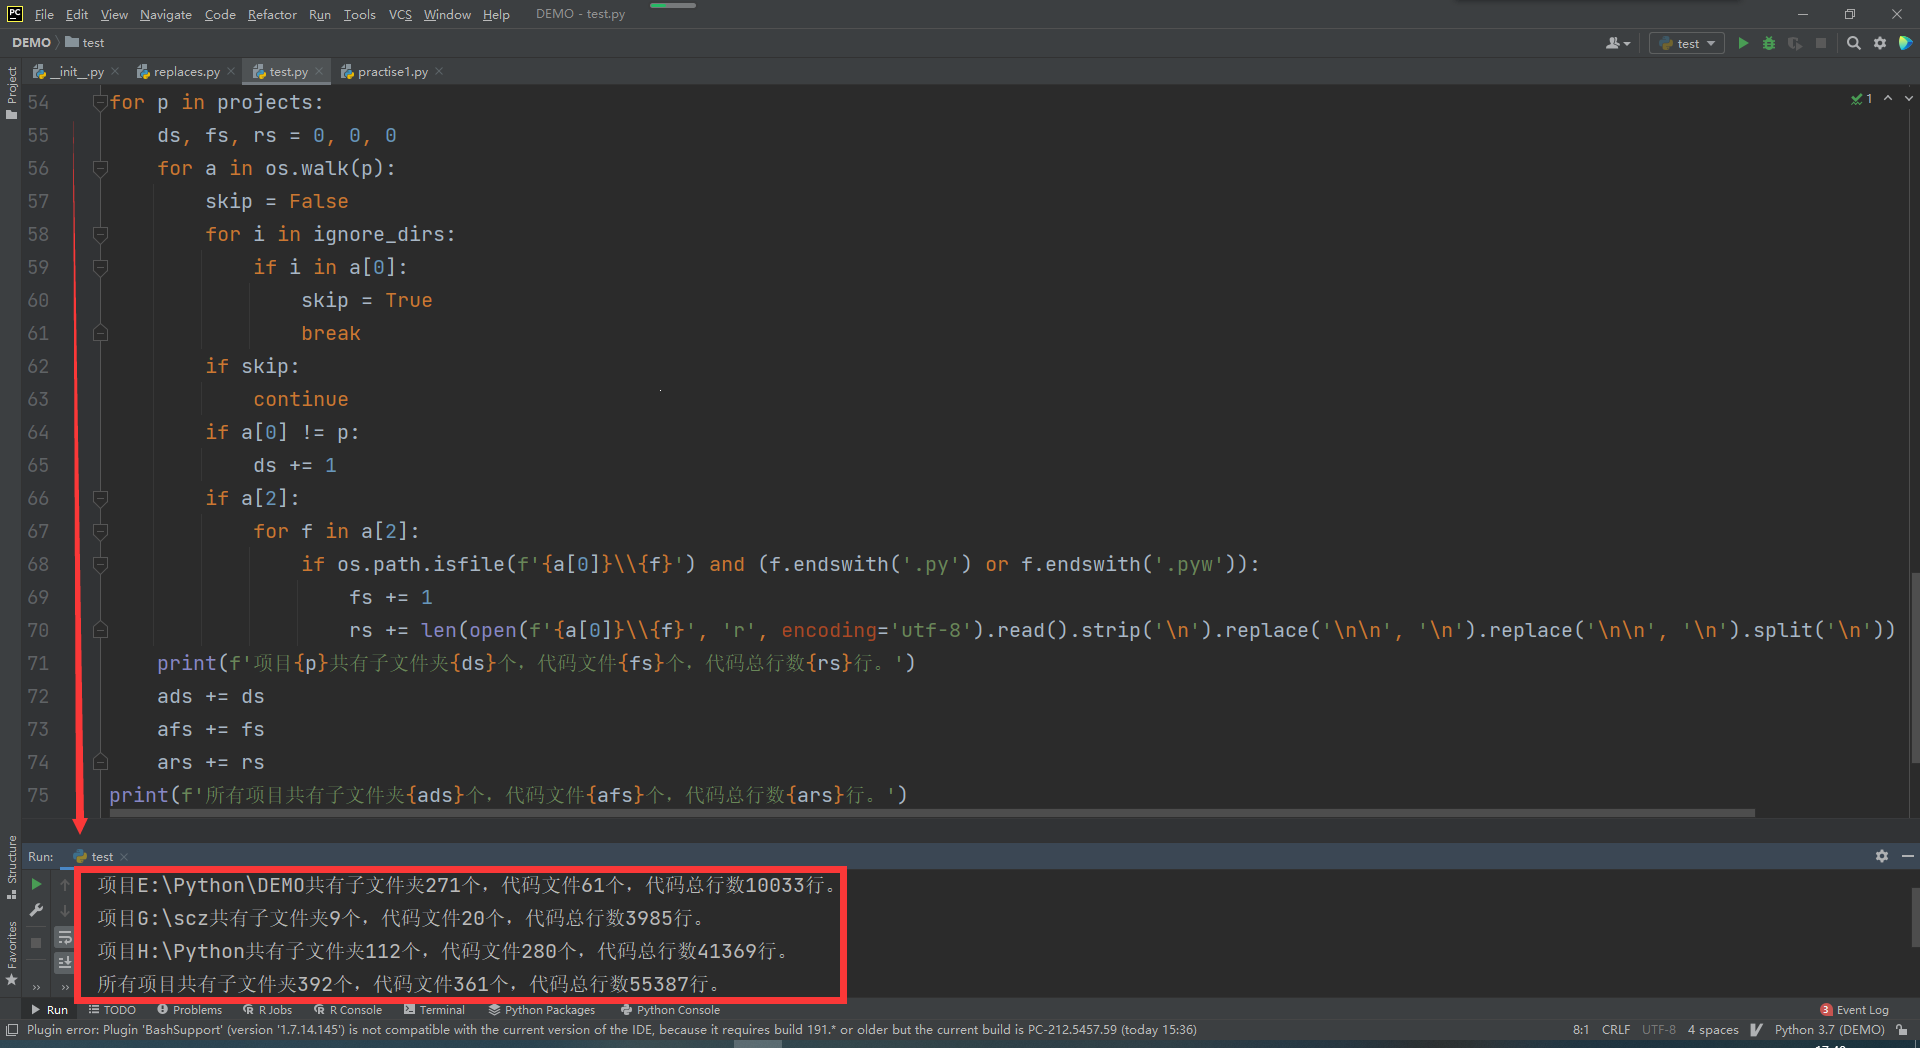Open the Run panel options gear
This screenshot has width=1920, height=1048.
pos(1882,856)
